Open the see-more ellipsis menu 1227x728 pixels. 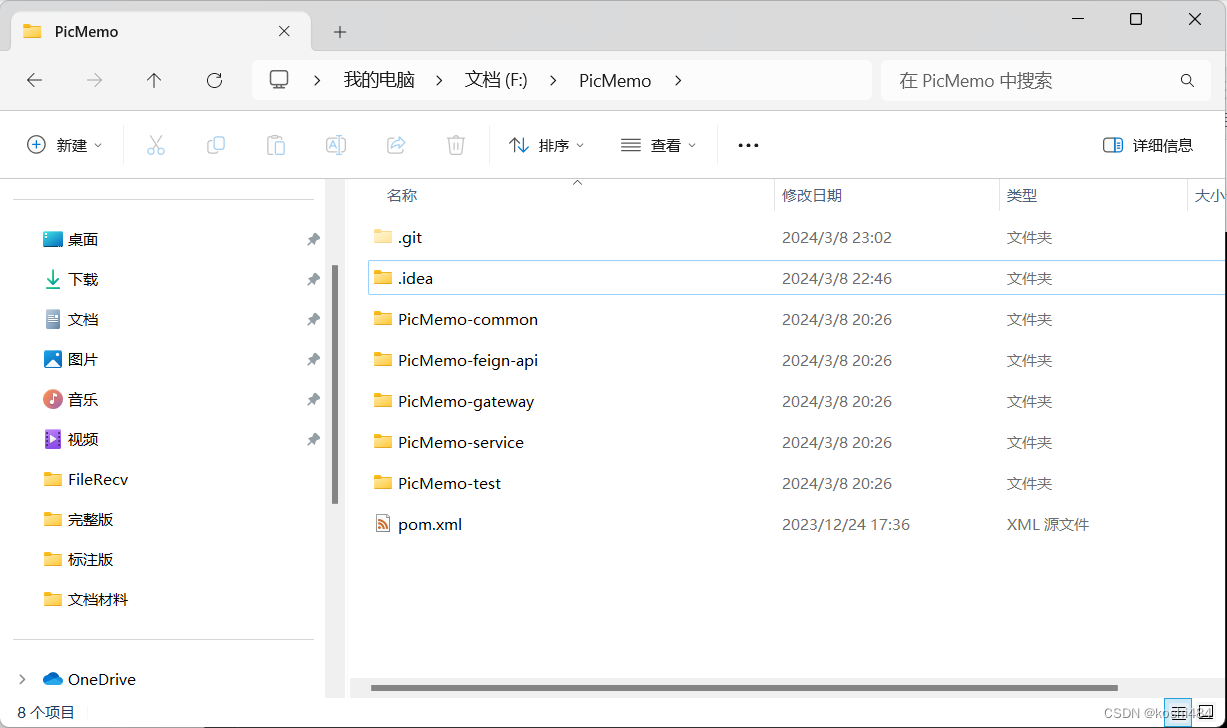(x=747, y=145)
